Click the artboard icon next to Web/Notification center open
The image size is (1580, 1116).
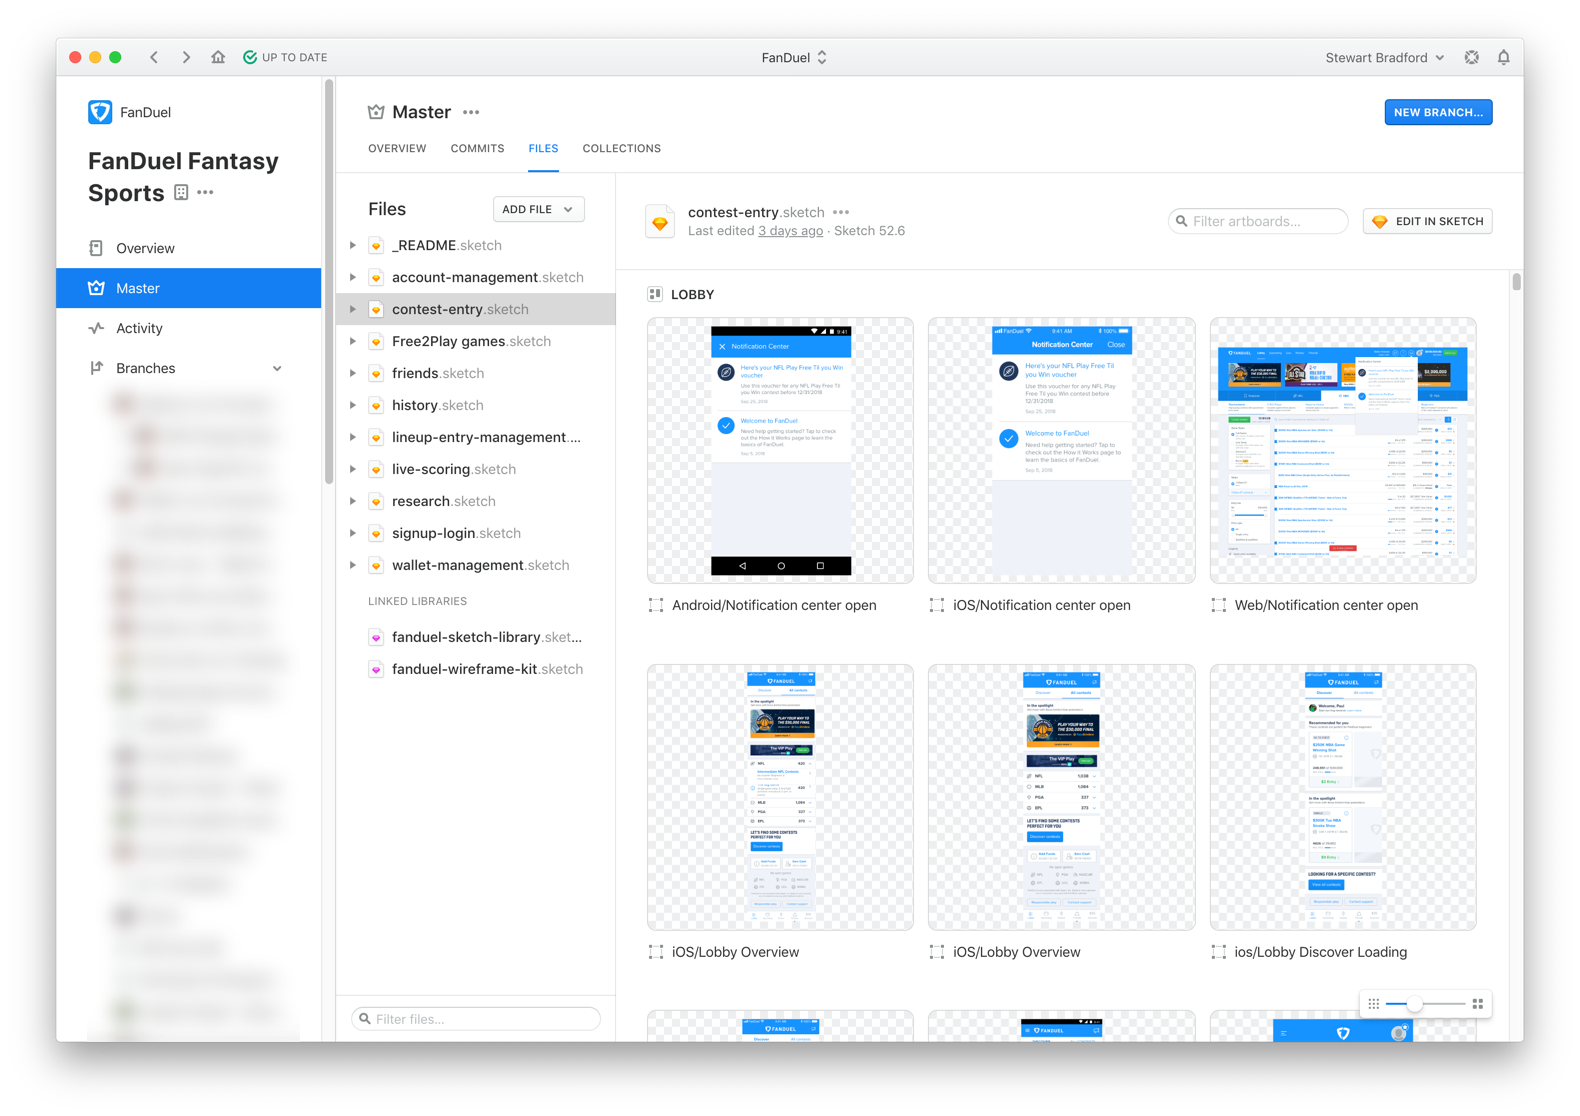click(1219, 605)
